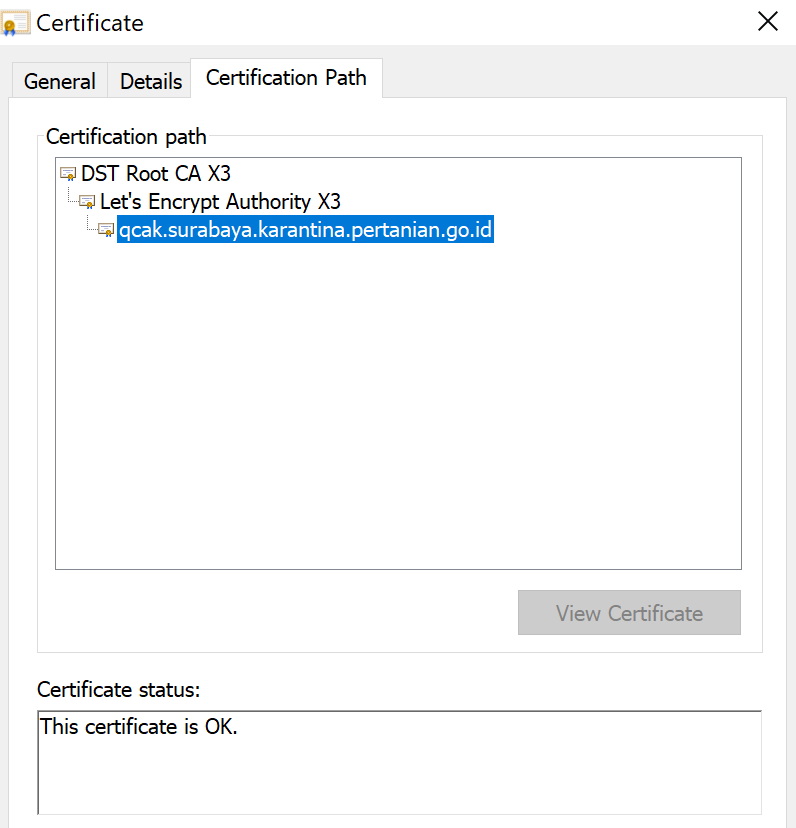
Task: Select Let's Encrypt Authority X3 entry
Action: (x=220, y=202)
